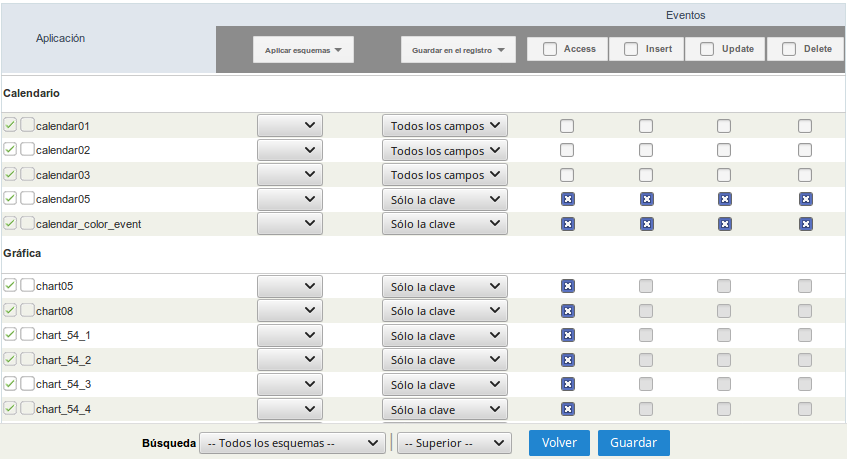Open Sólo la clave dropdown for chart_54_1
The width and height of the screenshot is (847, 459).
[445, 335]
